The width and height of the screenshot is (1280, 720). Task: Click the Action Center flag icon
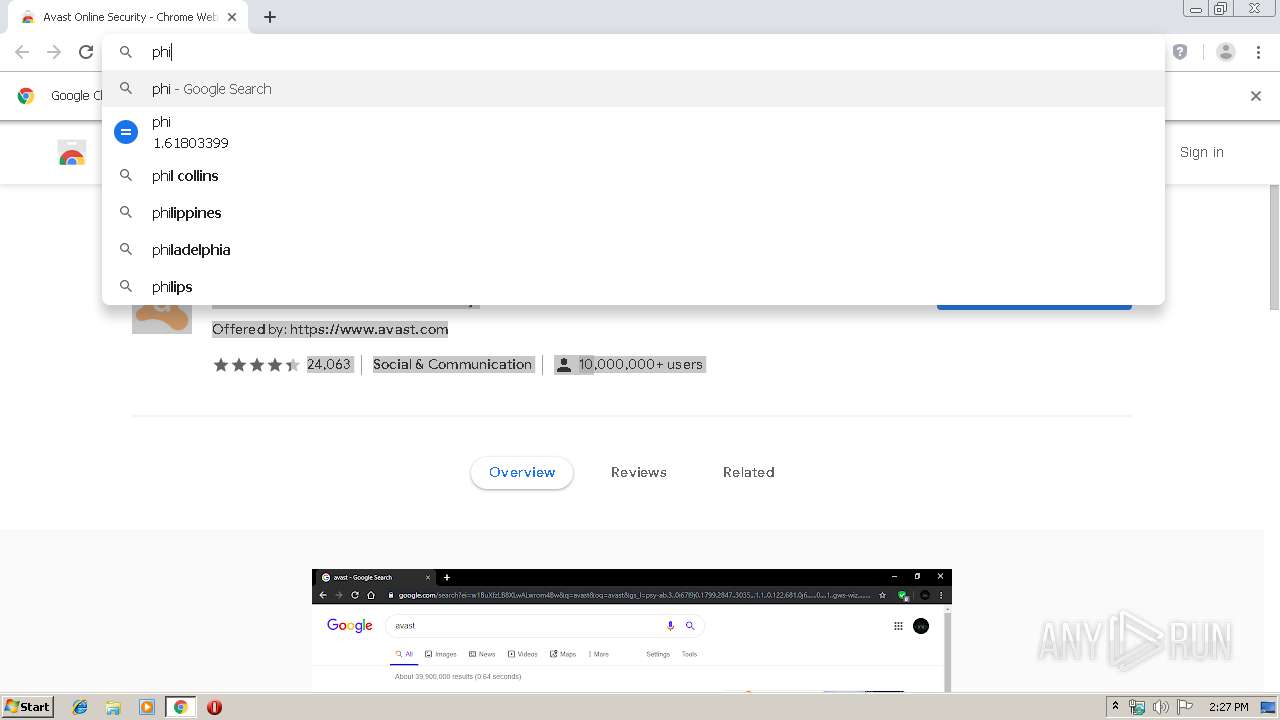[1185, 707]
